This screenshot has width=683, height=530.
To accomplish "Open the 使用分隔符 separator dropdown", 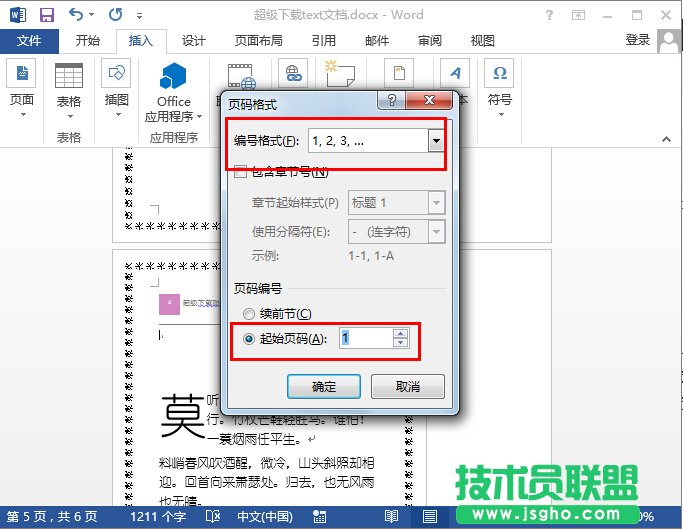I will click(435, 231).
